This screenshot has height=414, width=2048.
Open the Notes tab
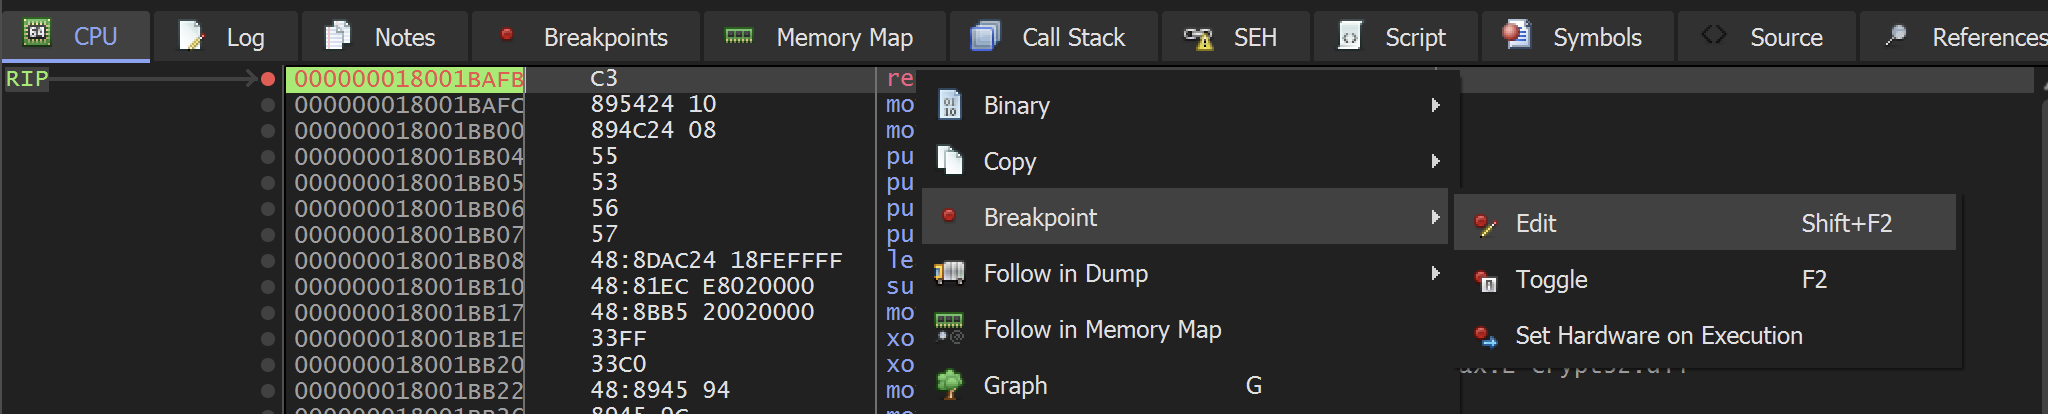coord(384,37)
